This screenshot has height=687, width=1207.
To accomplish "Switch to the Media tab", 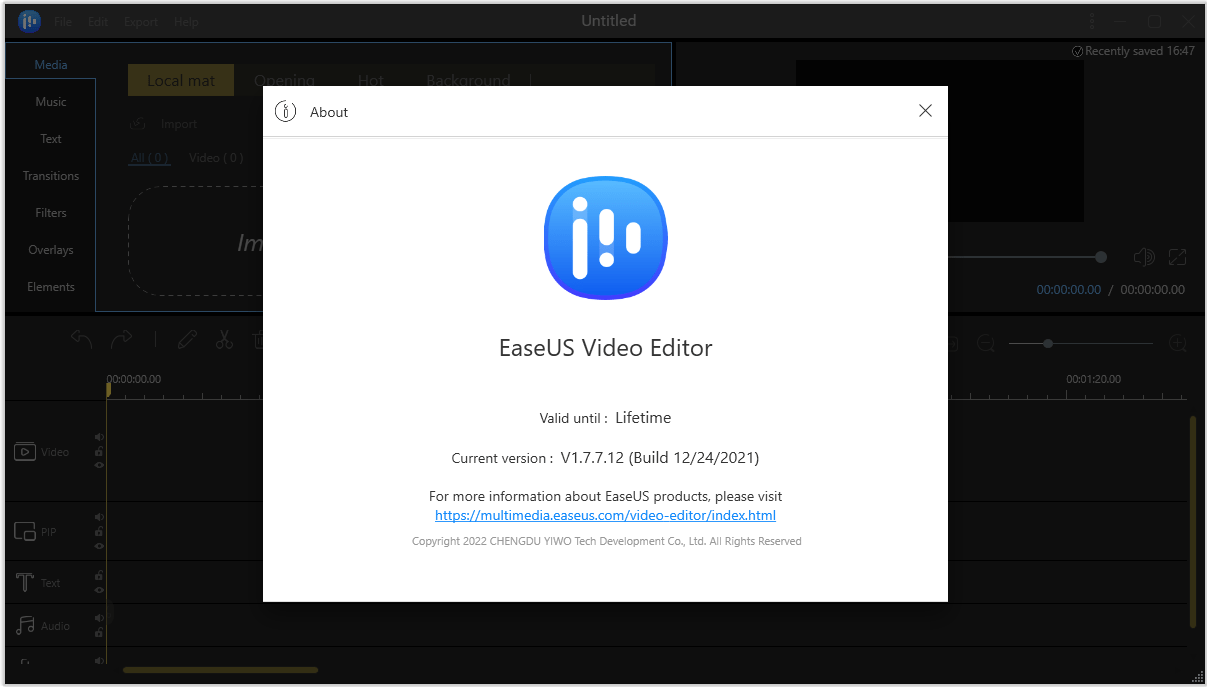I will 51,65.
